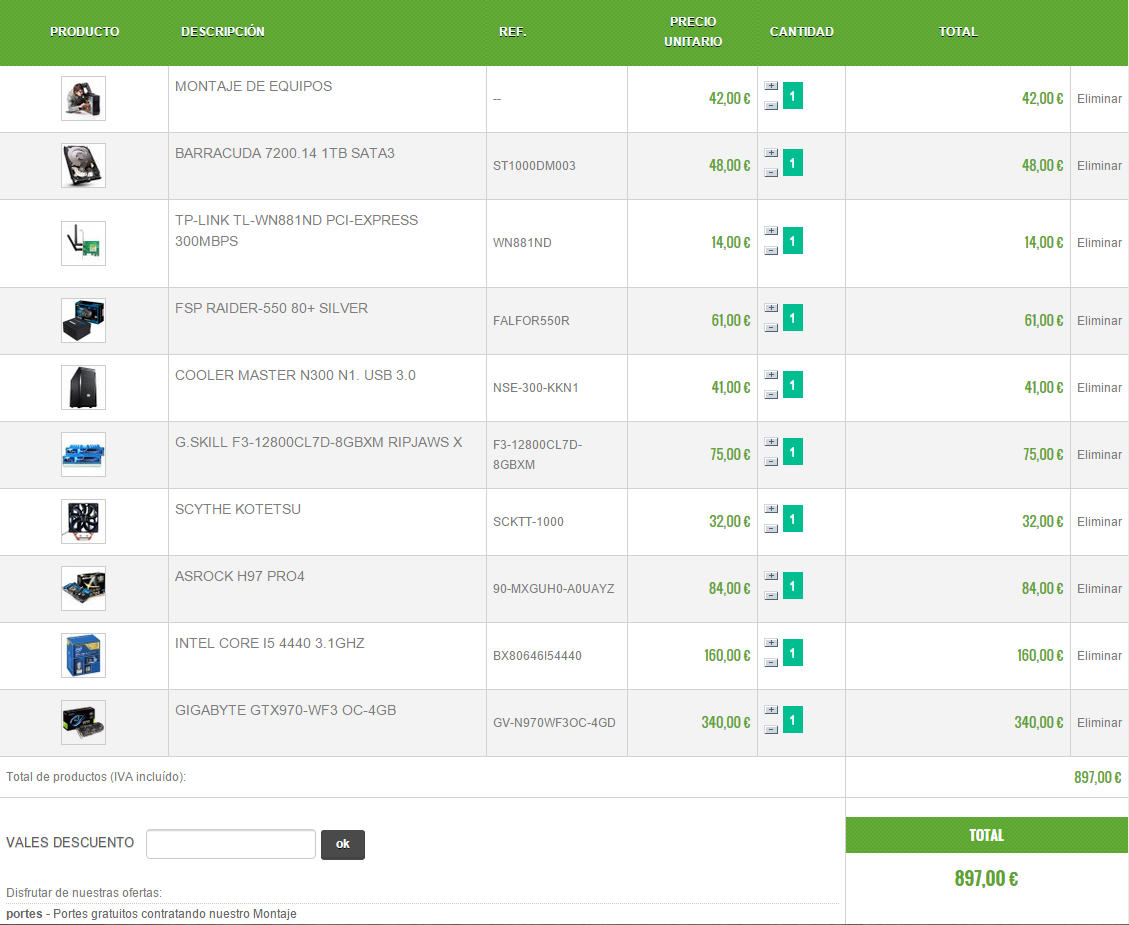1129x925 pixels.
Task: Select quantity field of INTEL CORE I5 4440
Action: (x=793, y=653)
